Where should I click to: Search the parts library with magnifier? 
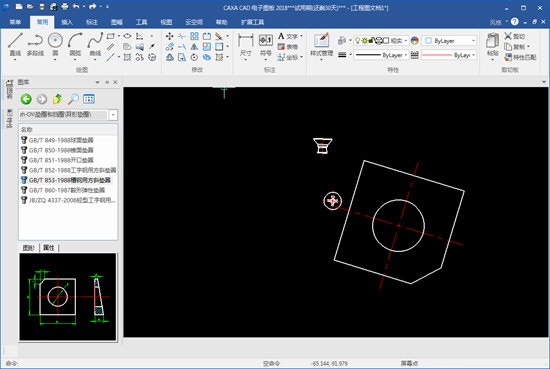[x=73, y=99]
